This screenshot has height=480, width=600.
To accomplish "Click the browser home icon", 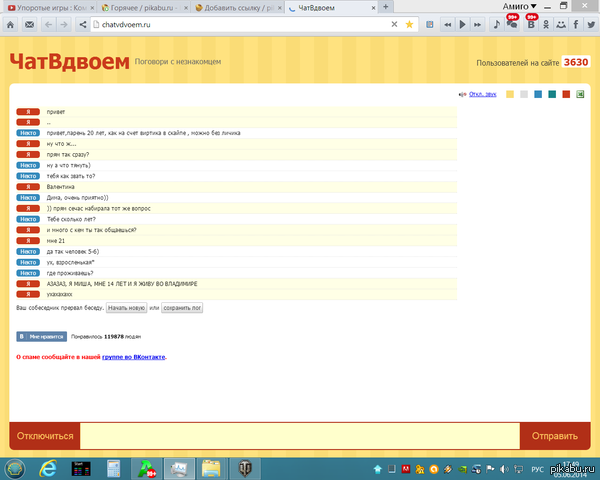I will 9,23.
